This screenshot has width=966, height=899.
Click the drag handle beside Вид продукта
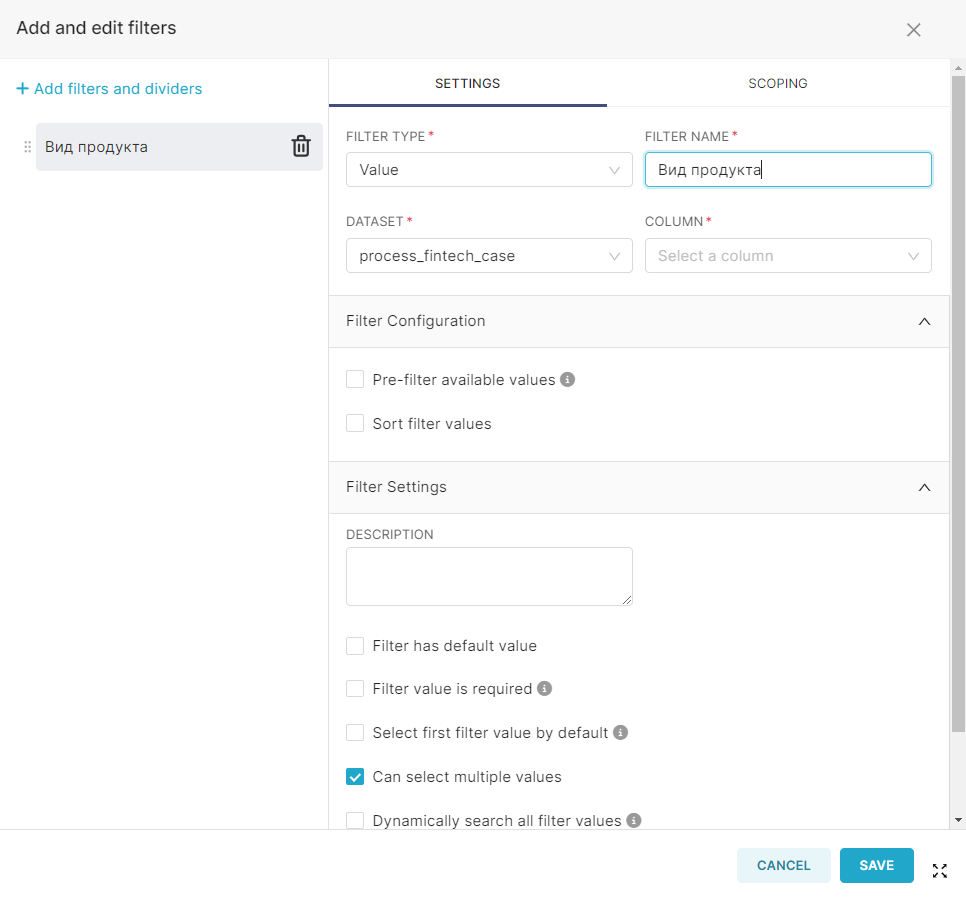[27, 147]
